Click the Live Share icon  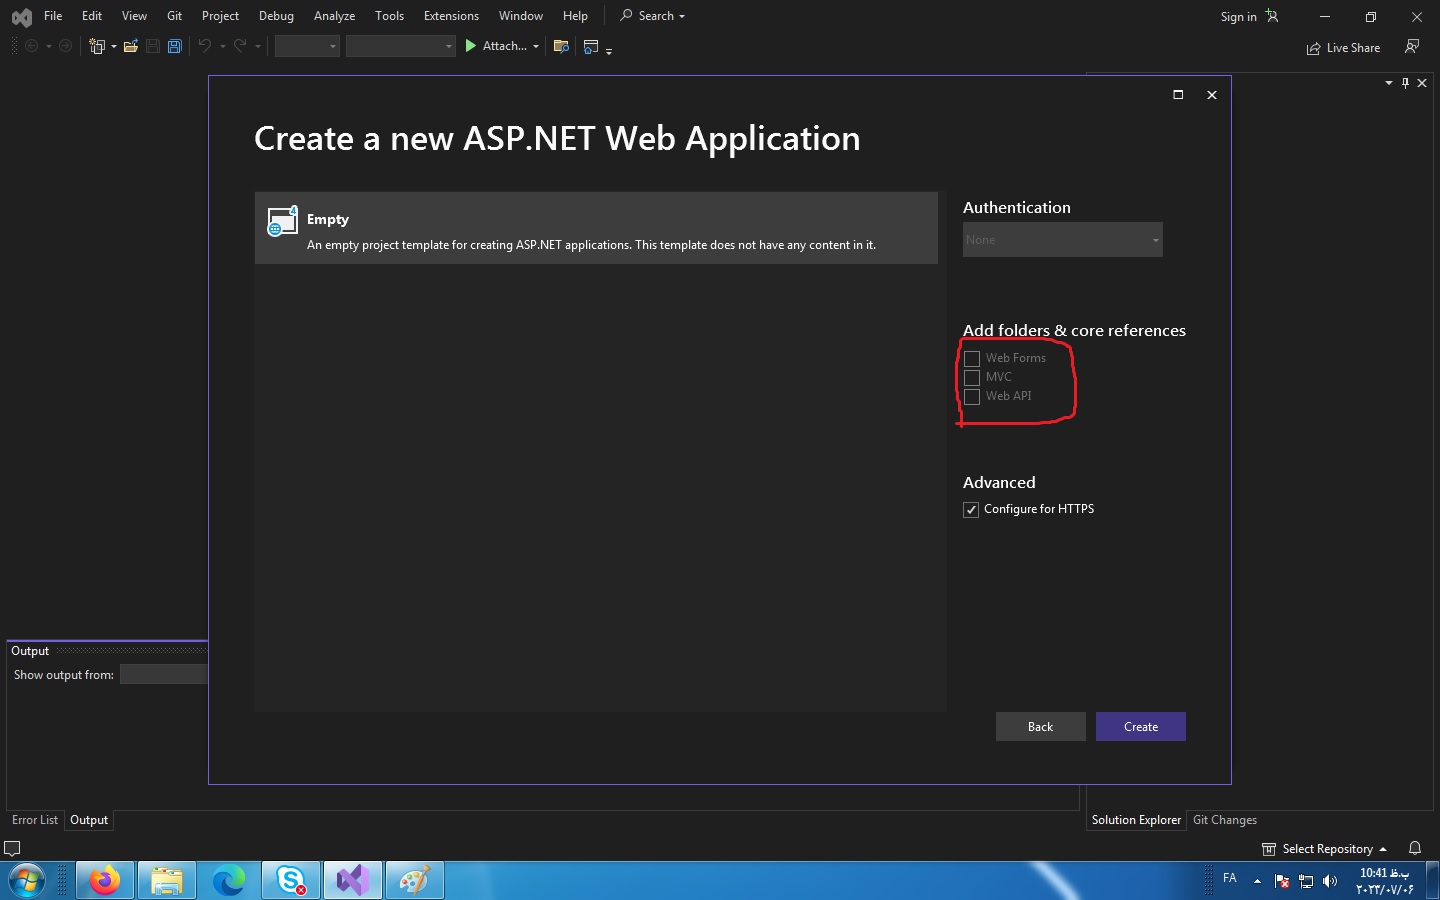tap(1313, 48)
